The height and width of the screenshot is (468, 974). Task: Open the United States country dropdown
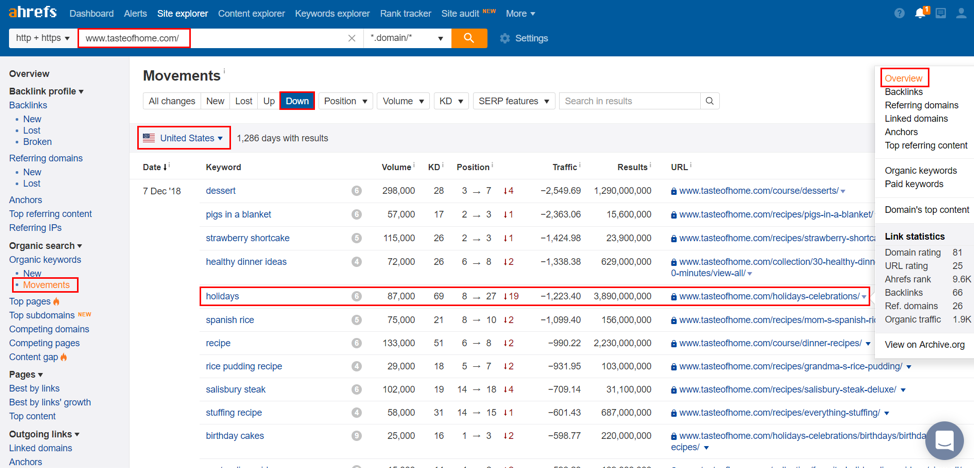pos(184,138)
